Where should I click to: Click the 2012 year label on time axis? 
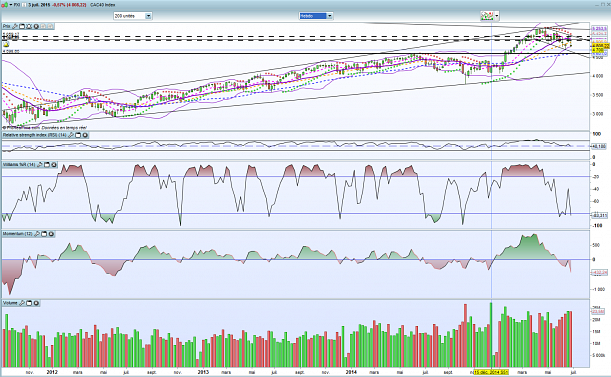52,372
